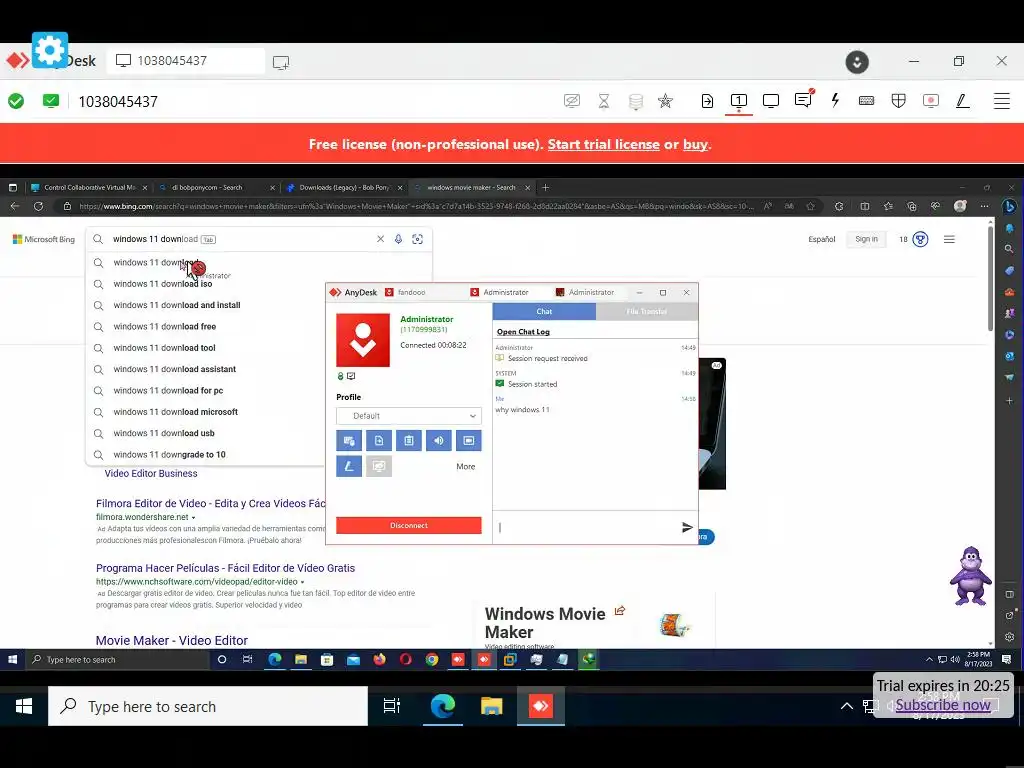1024x768 pixels.
Task: Click the Bing Rewards trophy icon
Action: point(920,239)
